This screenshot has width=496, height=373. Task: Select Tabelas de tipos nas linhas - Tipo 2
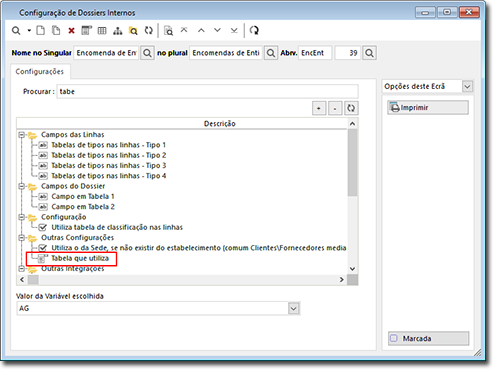(x=109, y=155)
